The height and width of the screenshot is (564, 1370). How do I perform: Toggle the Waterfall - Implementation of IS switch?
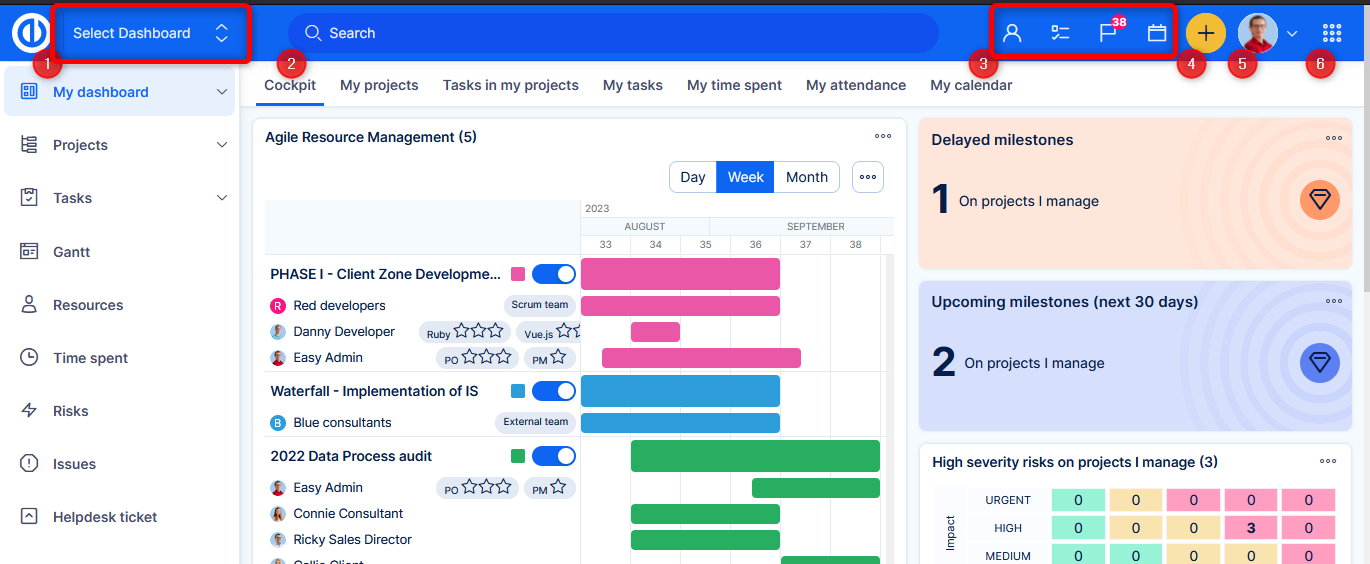[553, 391]
